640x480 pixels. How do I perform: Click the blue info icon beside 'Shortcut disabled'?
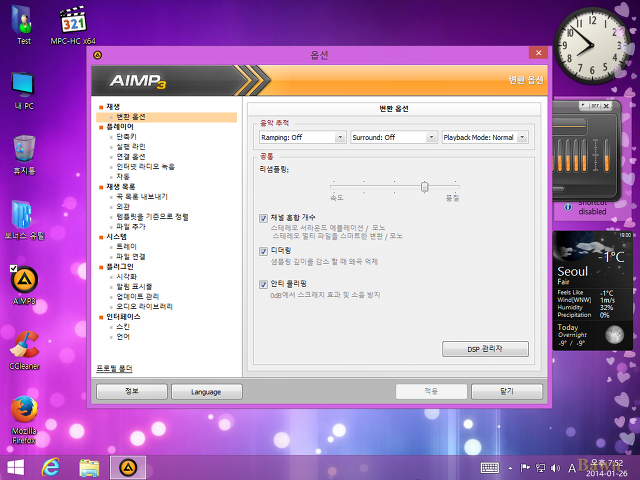click(x=568, y=207)
